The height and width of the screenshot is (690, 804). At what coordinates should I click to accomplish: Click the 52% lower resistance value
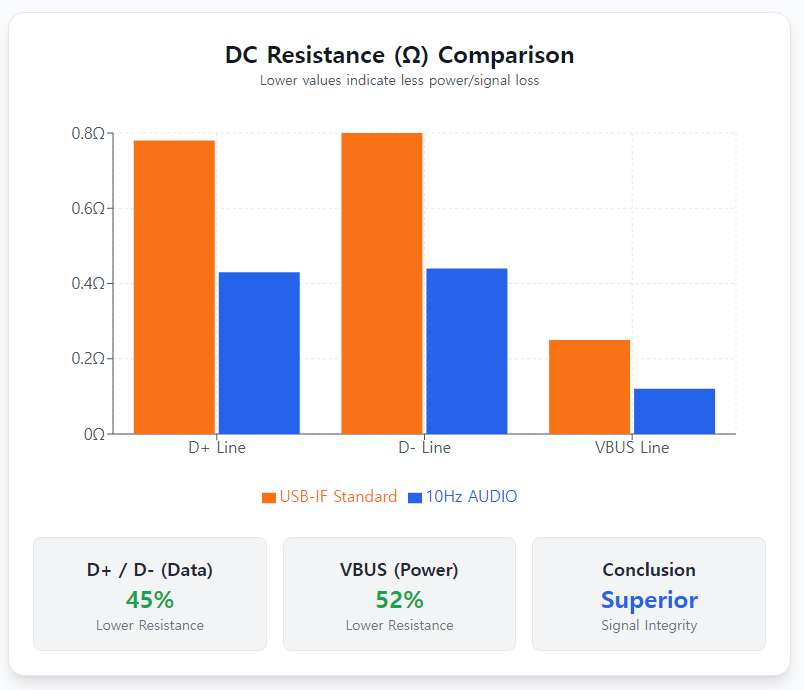click(399, 600)
